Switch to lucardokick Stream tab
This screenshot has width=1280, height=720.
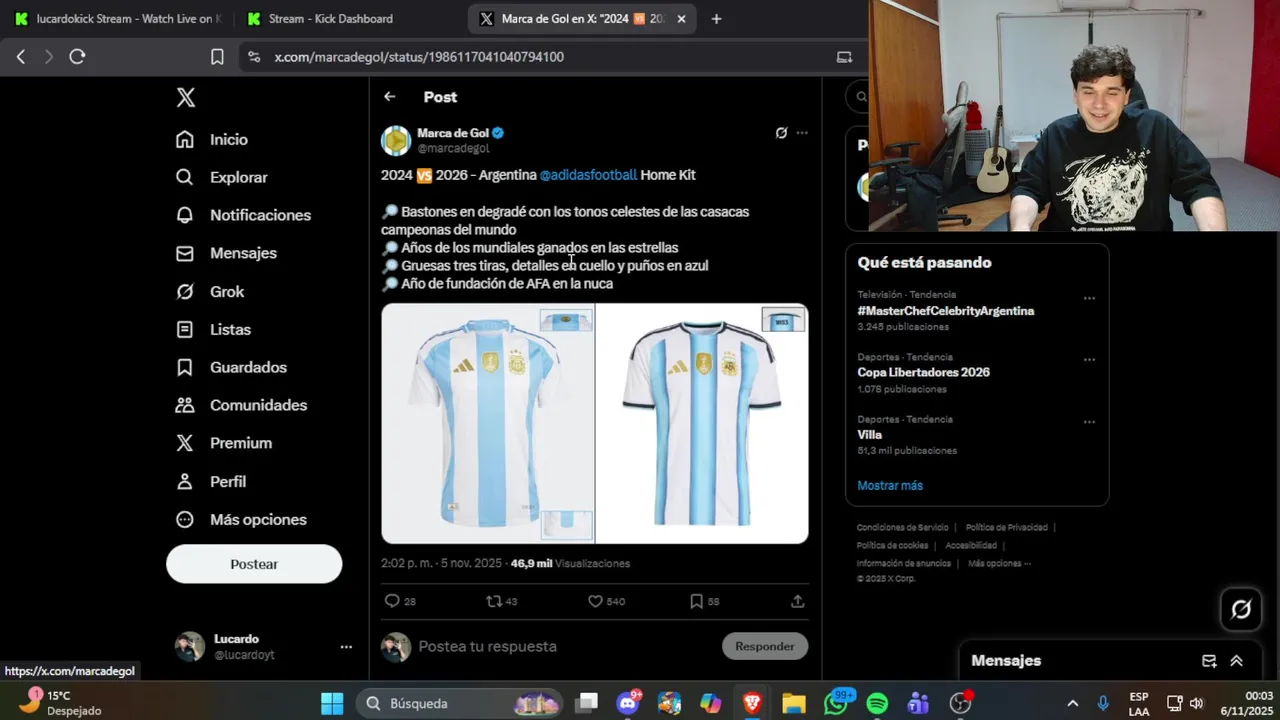click(x=118, y=19)
